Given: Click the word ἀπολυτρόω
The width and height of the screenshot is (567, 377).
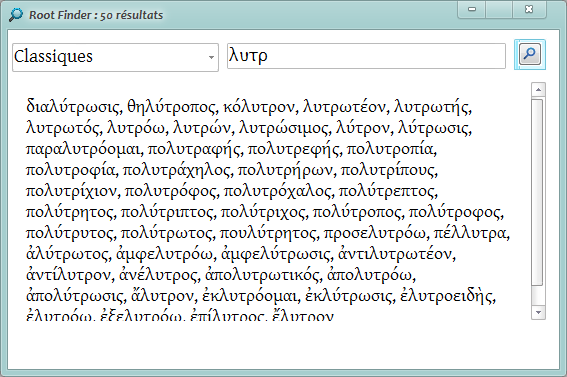Looking at the screenshot, I should 370,275.
